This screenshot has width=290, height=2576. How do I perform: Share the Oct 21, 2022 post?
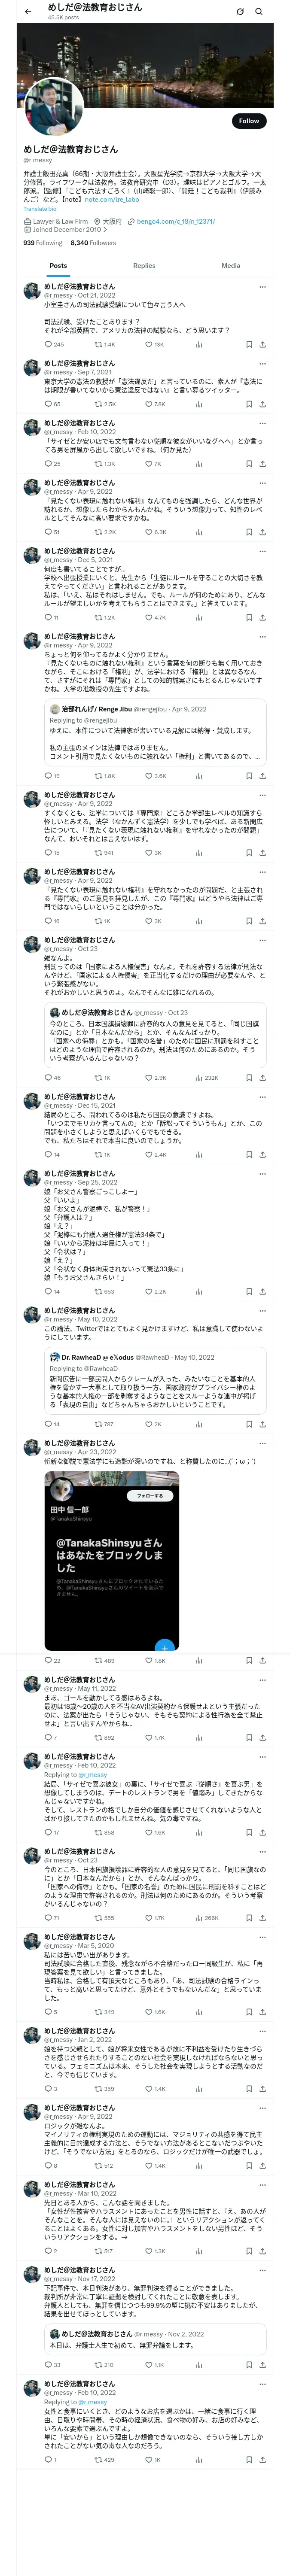tap(262, 344)
